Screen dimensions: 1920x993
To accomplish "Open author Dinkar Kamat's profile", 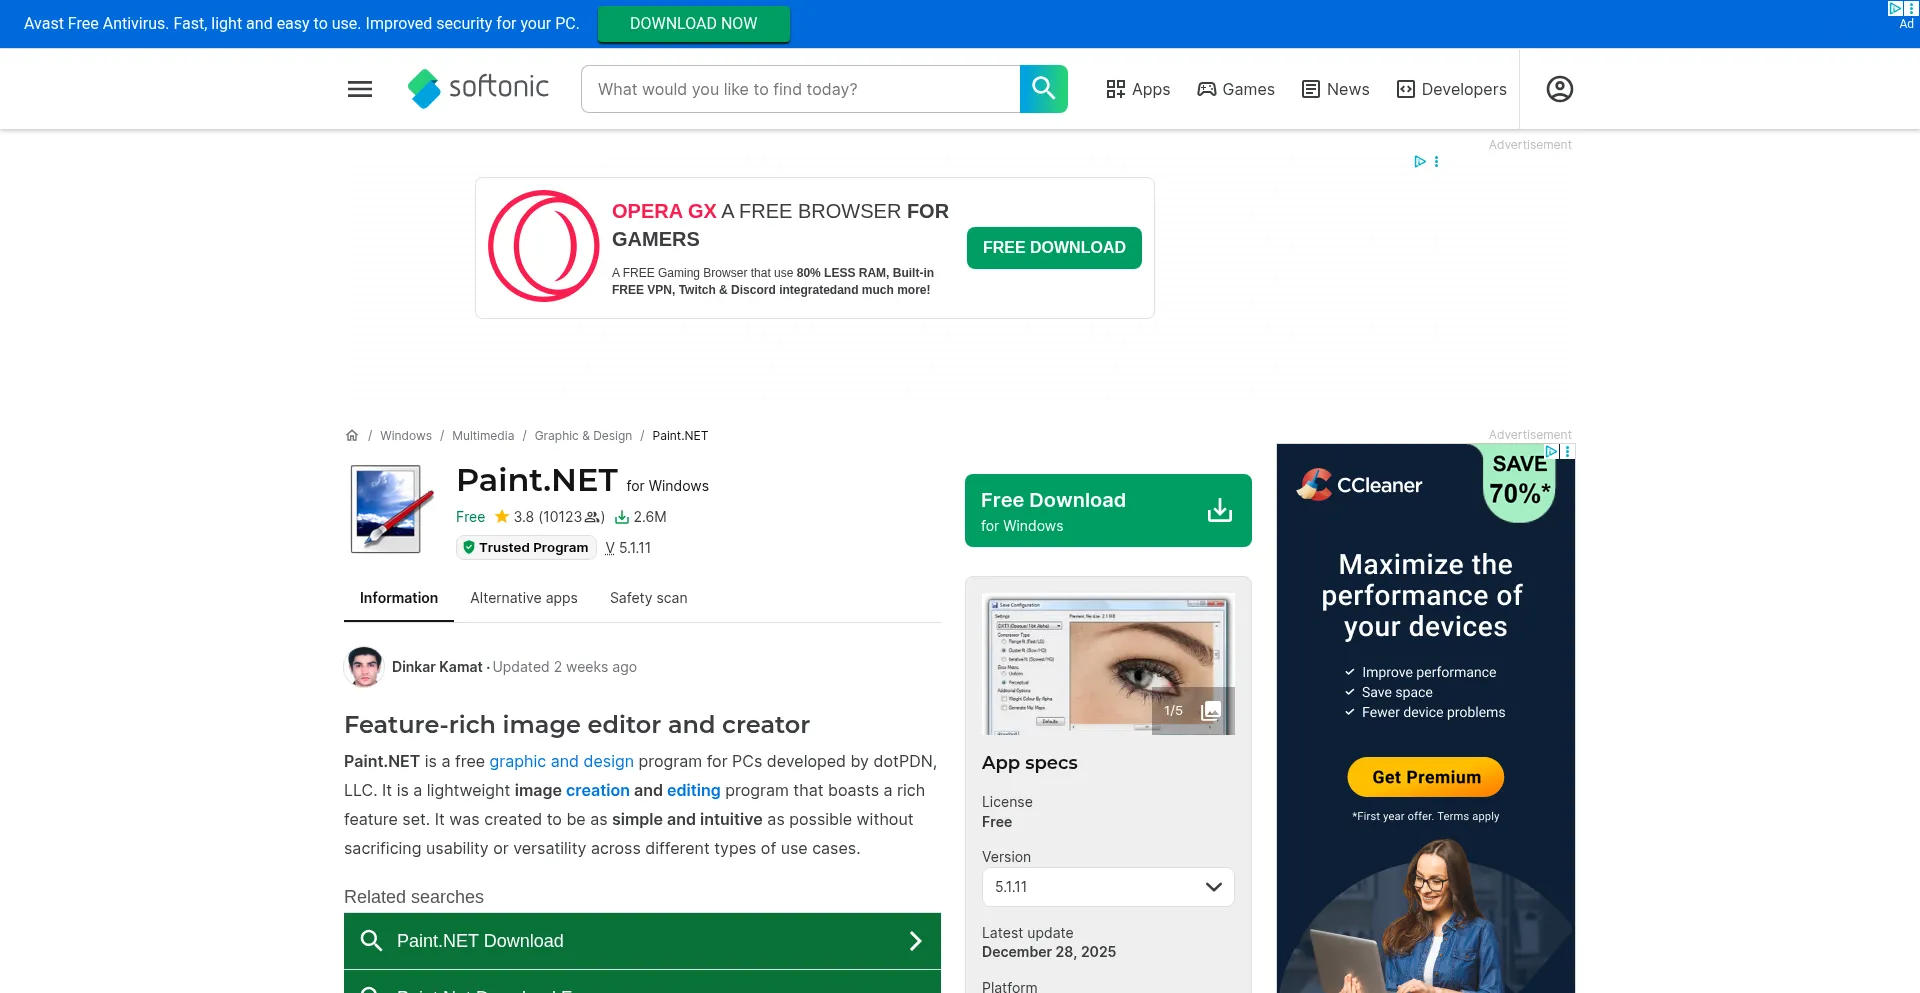I will coord(436,666).
